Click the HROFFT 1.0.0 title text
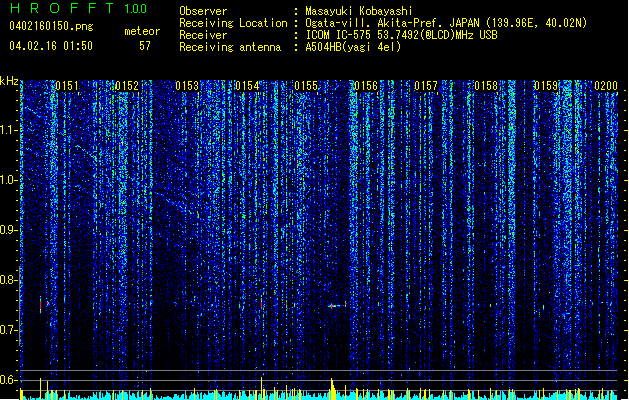The width and height of the screenshot is (629, 400). 78,8
